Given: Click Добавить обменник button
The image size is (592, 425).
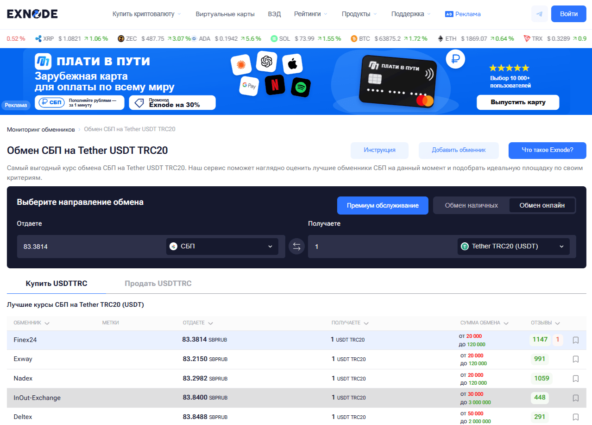Looking at the screenshot, I should pos(458,150).
